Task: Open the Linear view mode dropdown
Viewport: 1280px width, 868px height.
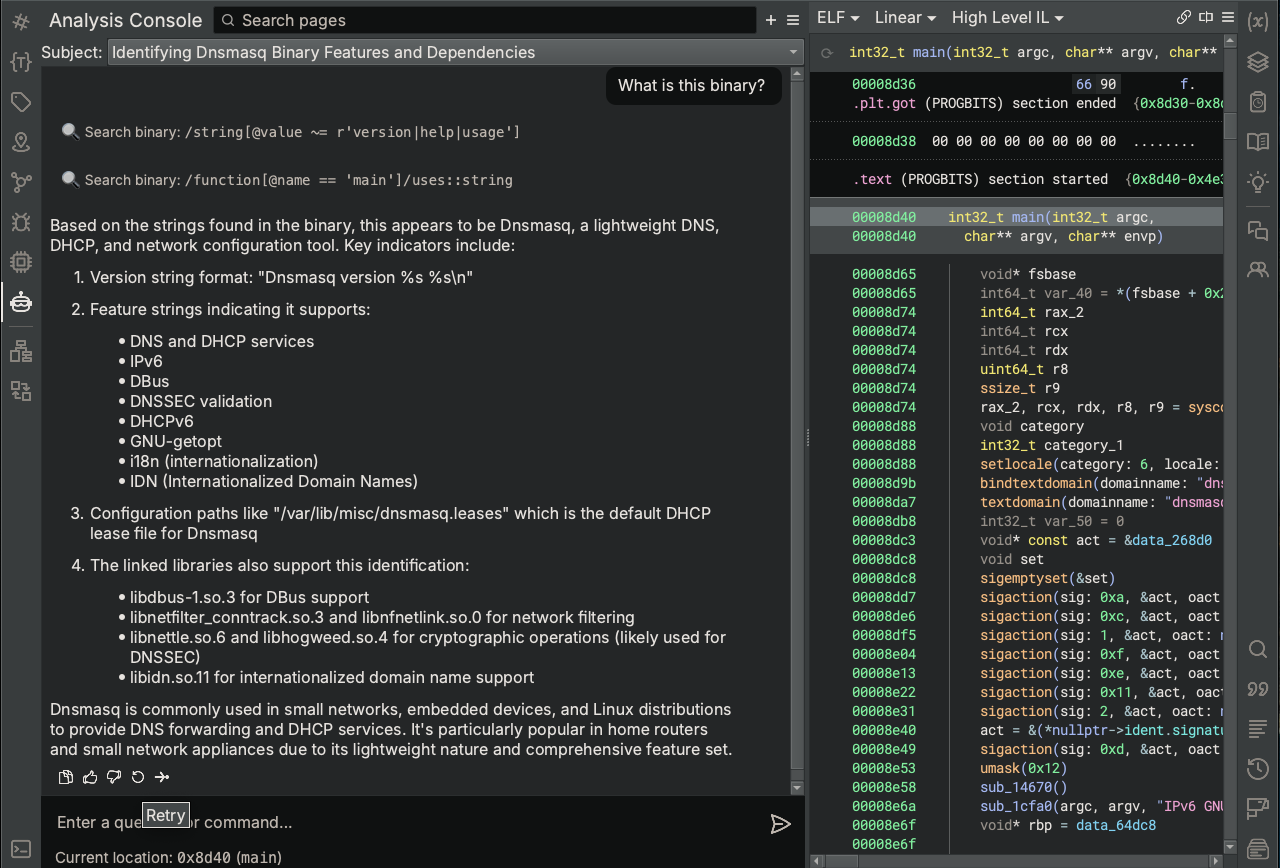Action: click(x=905, y=18)
